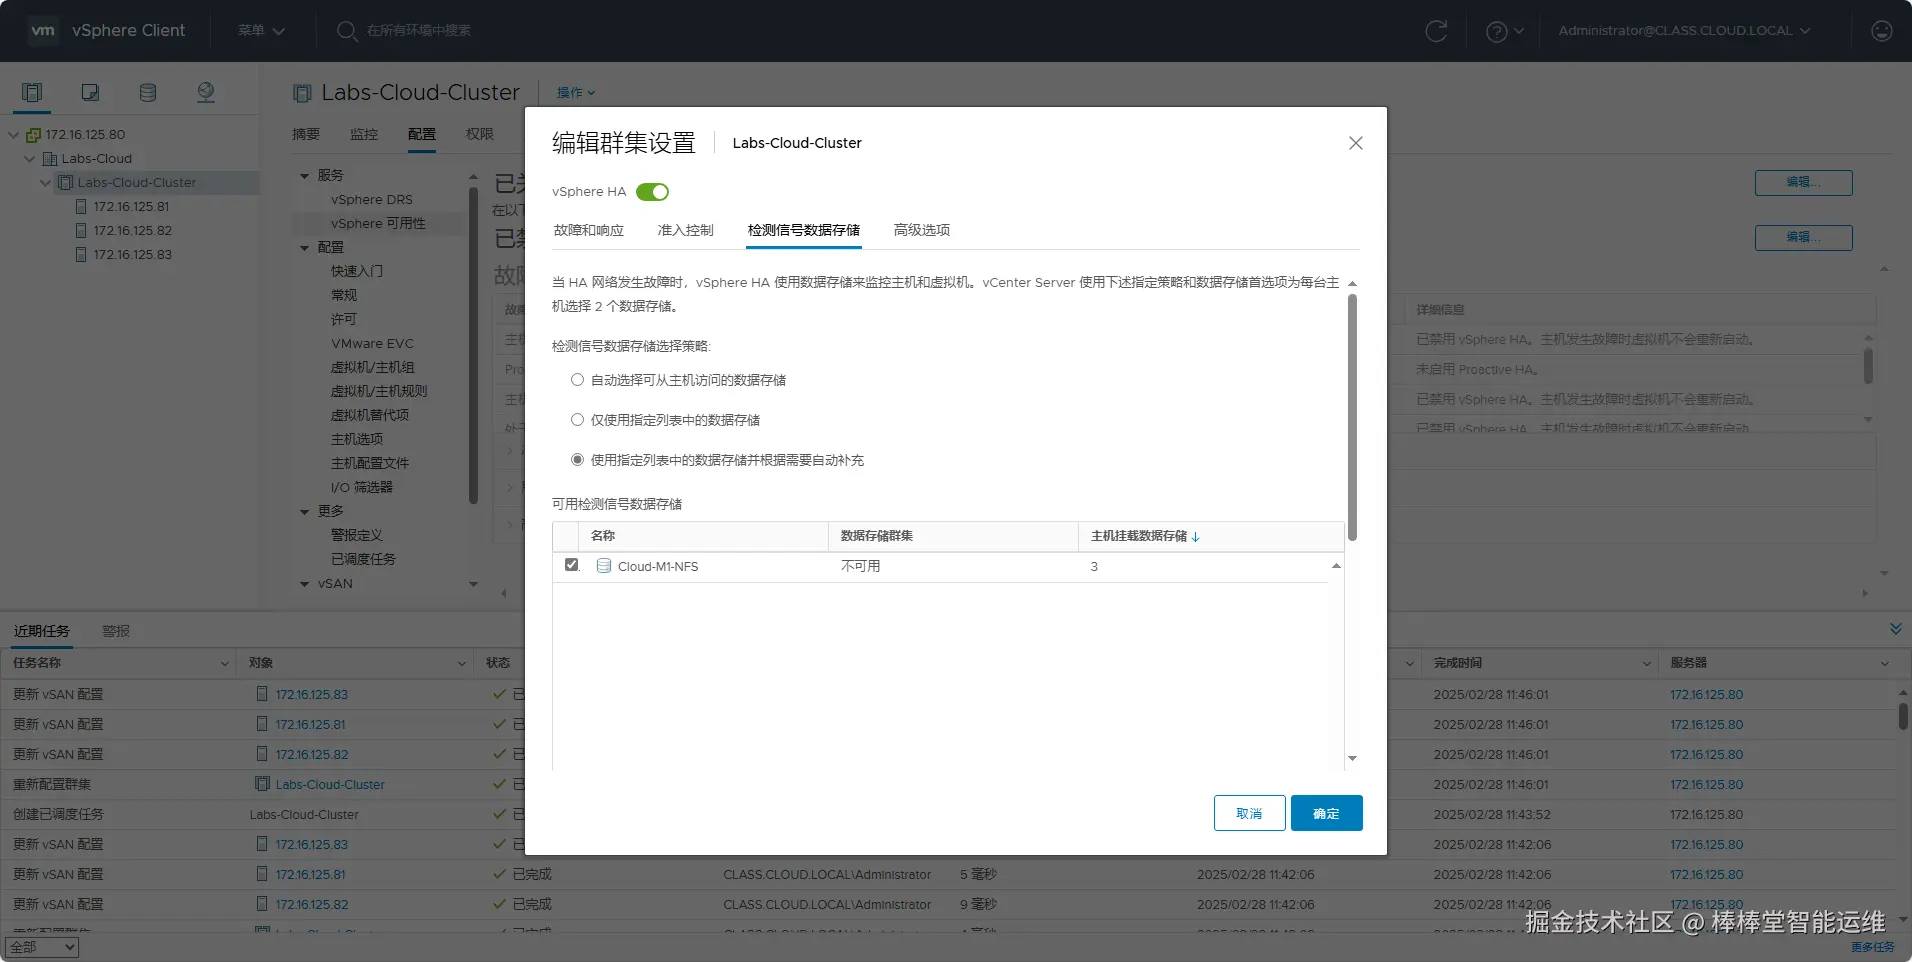Click the Labs-Cloud datacenter icon in tree
Screen dimensions: 1912x962
click(50, 159)
